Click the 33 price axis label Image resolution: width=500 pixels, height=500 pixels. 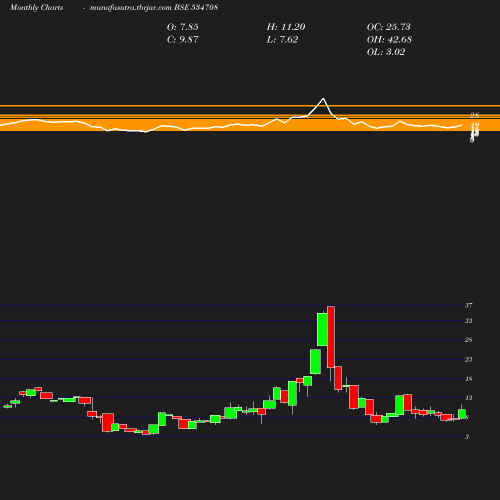(x=469, y=321)
